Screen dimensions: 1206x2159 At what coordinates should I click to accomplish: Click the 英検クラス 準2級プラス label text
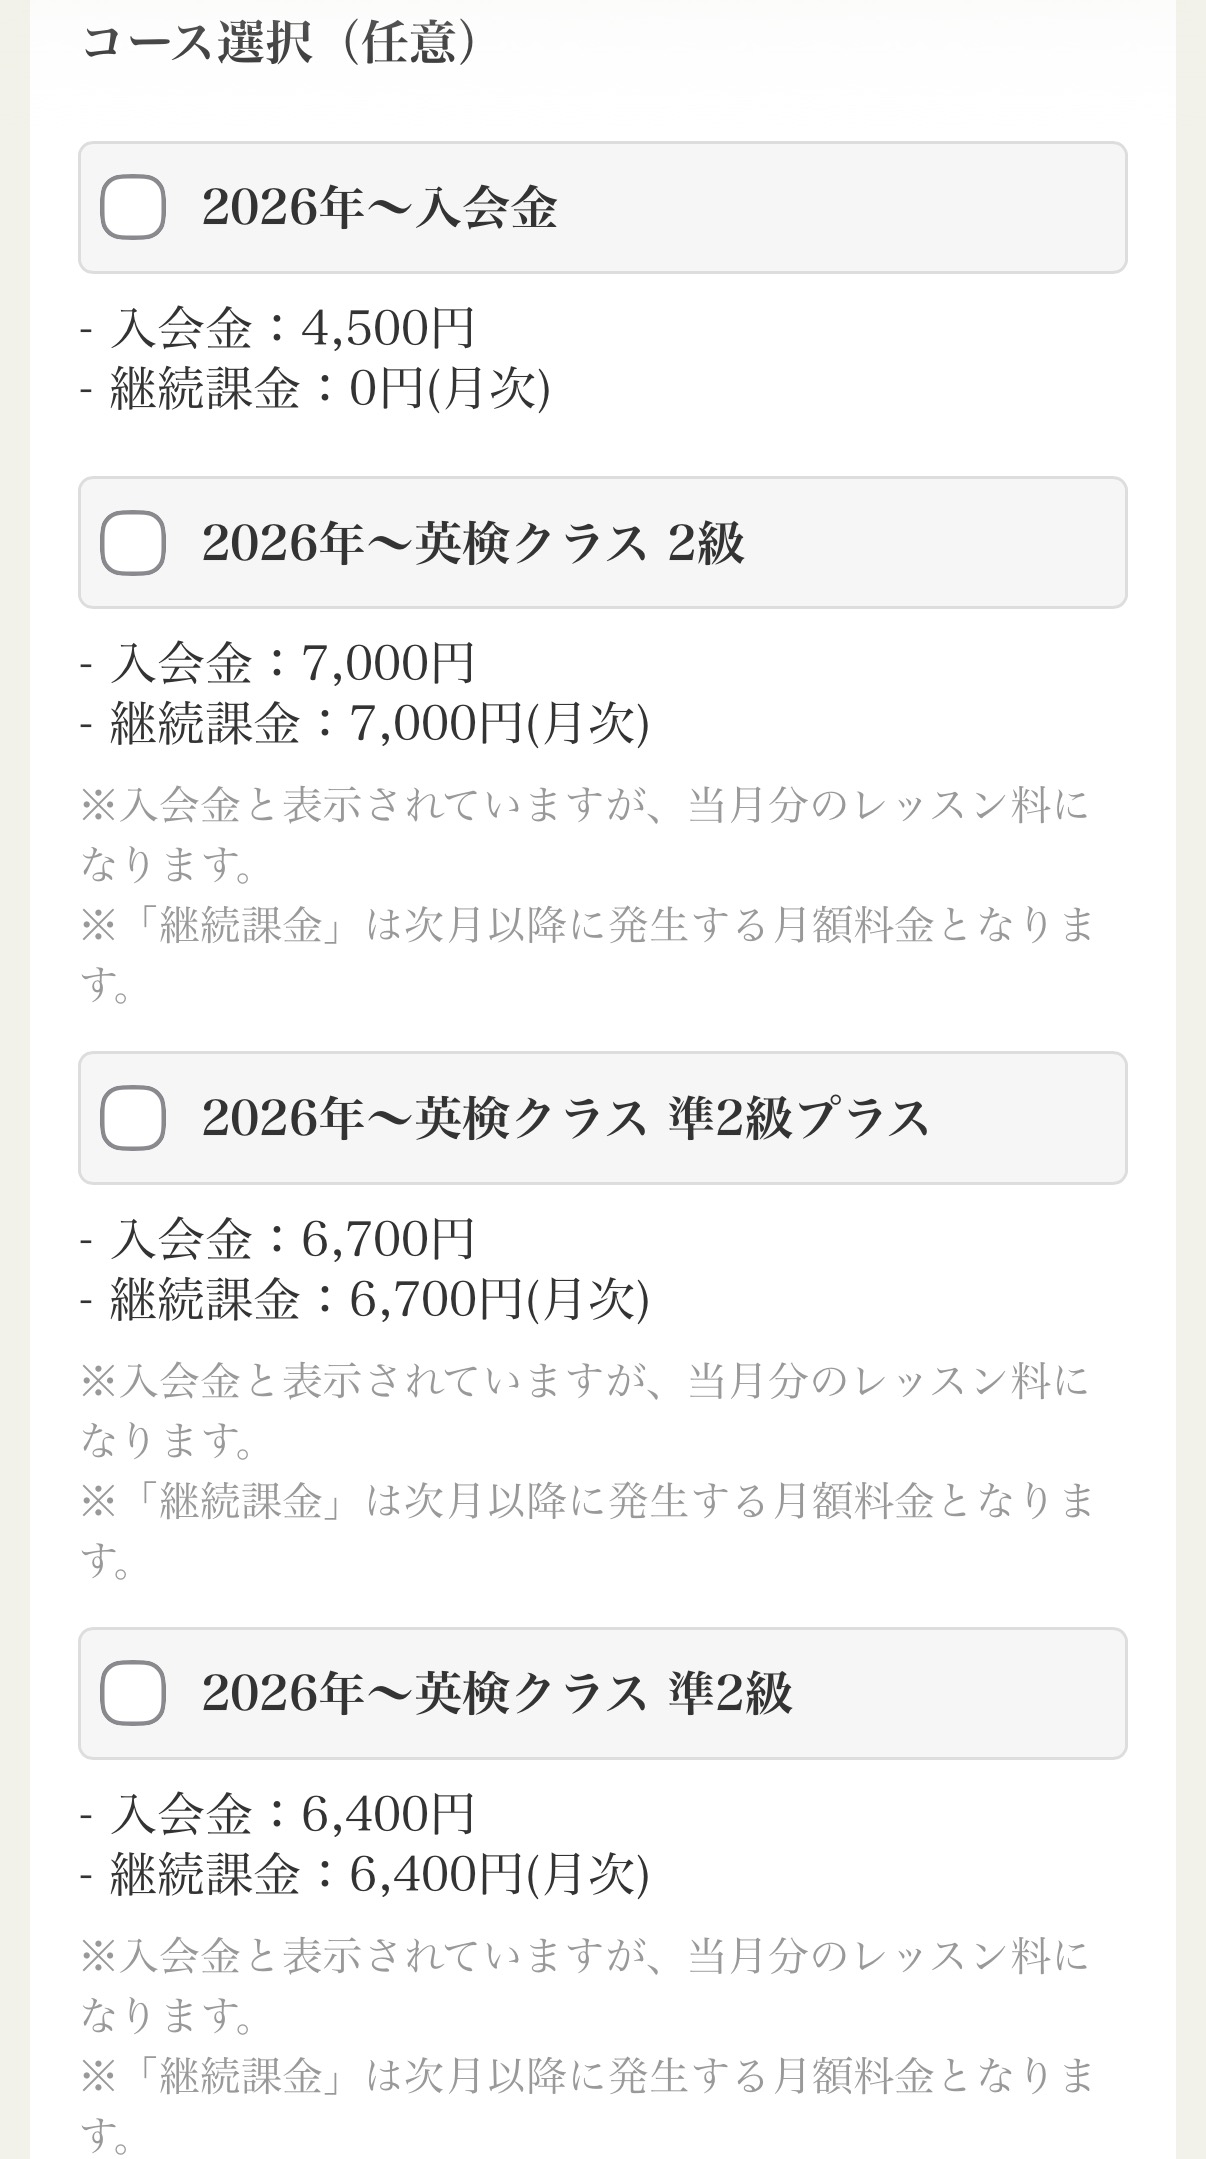566,1118
